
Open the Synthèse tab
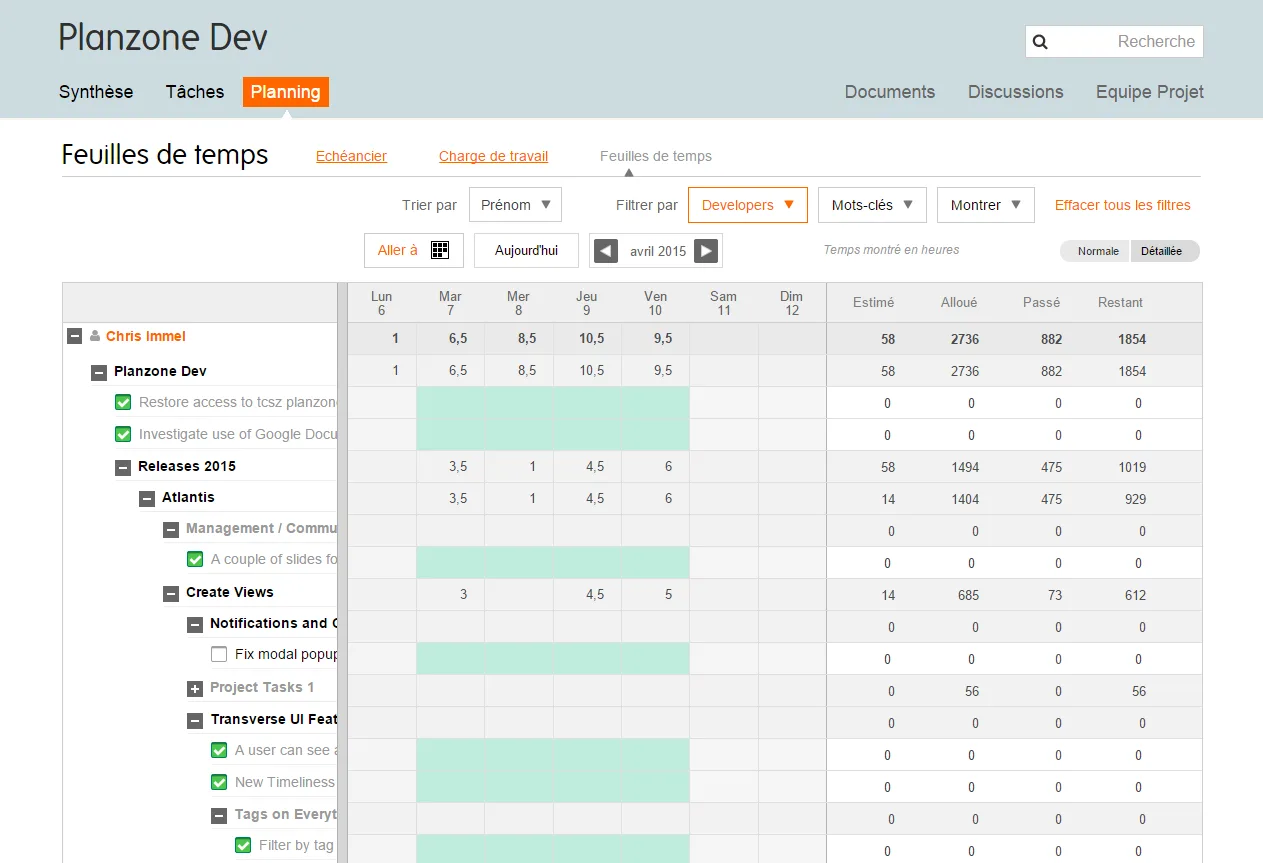96,92
